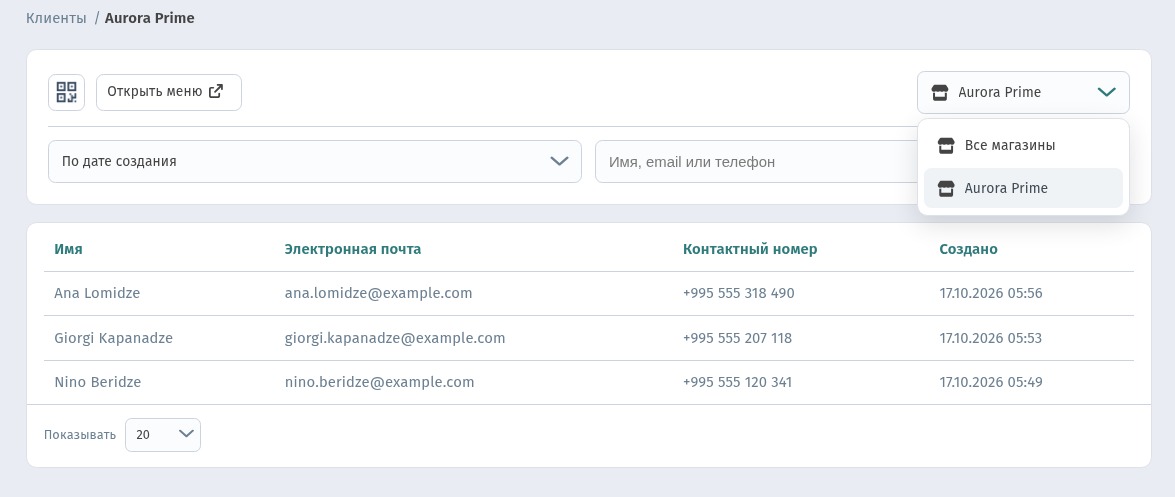
Task: Click the external link icon in Открыть меню
Action: [216, 91]
